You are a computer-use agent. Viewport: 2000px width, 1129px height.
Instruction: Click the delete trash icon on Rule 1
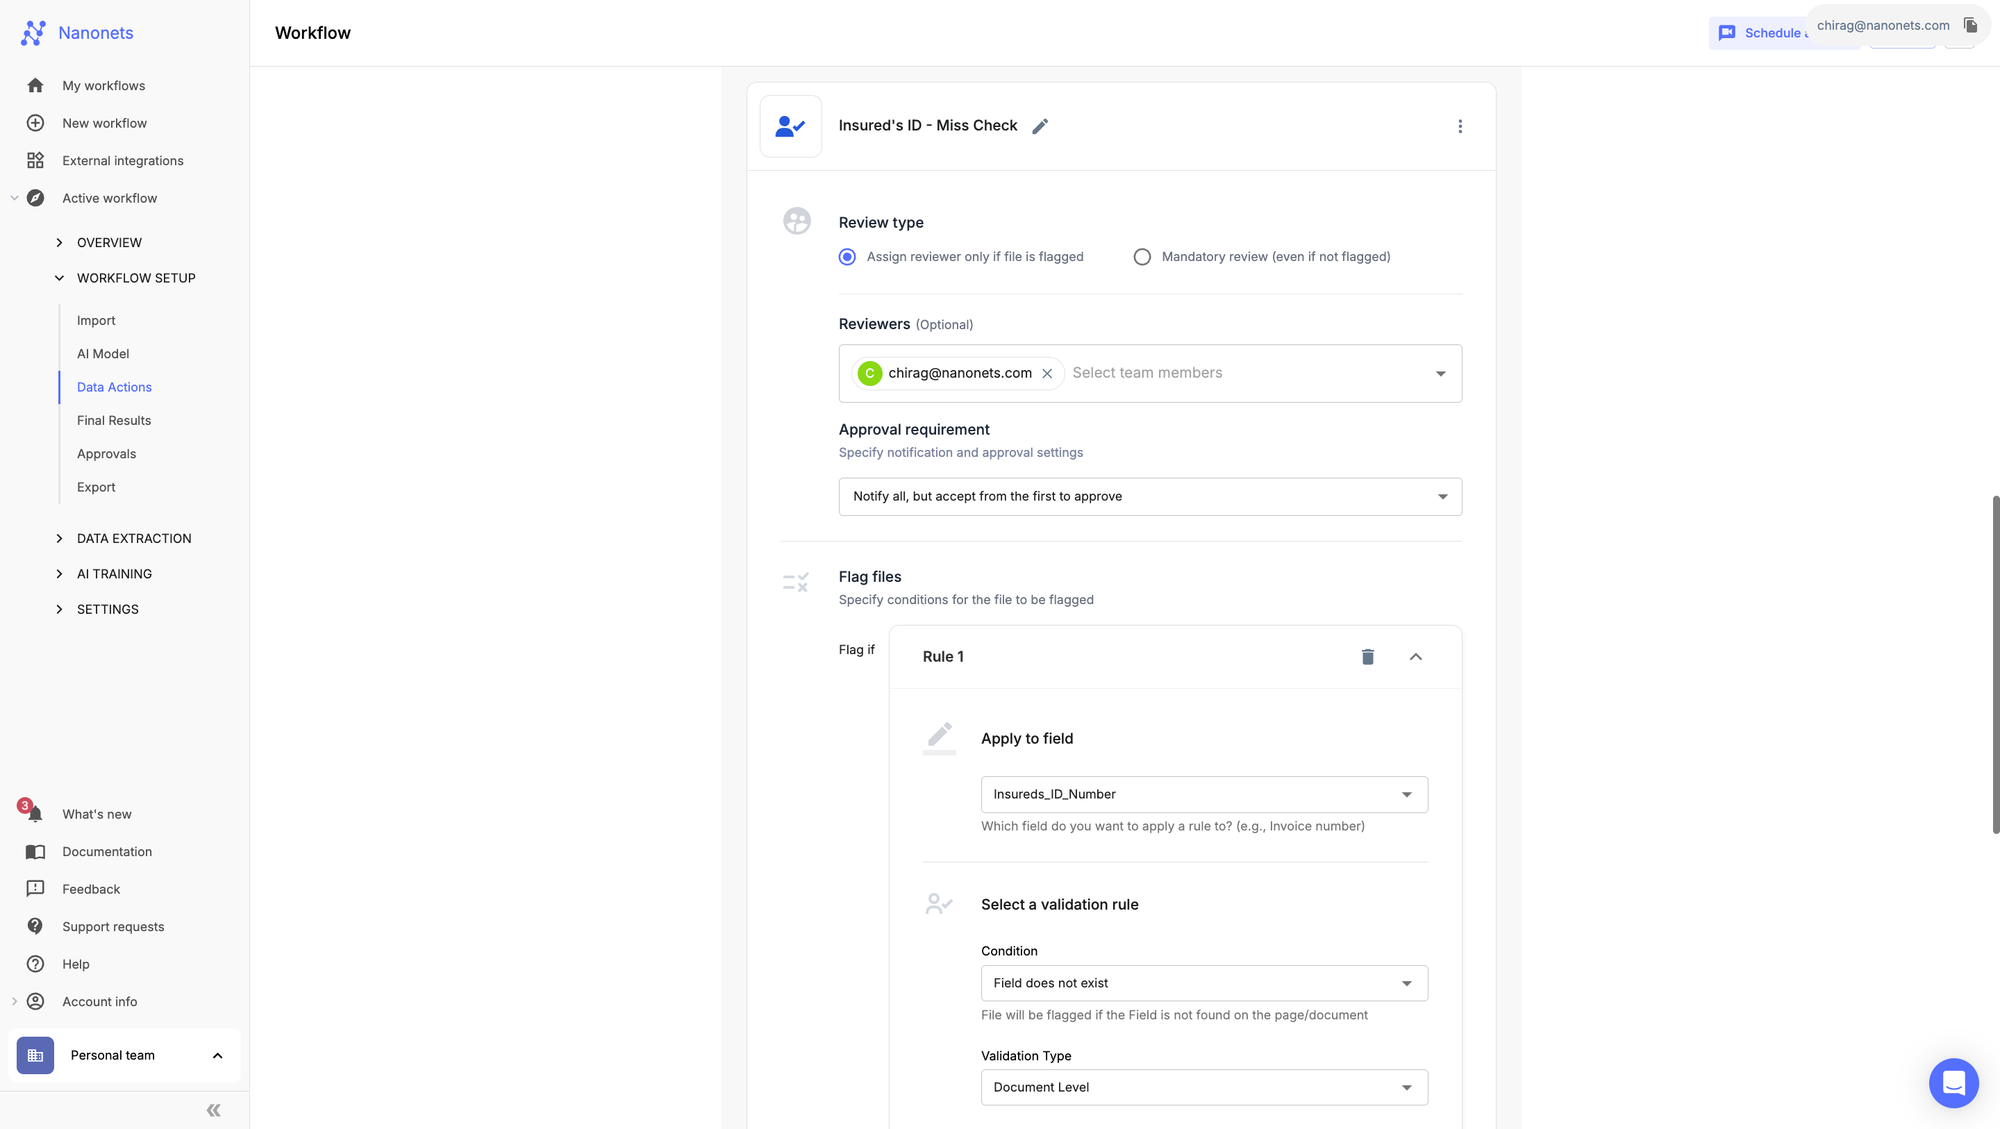(1368, 657)
